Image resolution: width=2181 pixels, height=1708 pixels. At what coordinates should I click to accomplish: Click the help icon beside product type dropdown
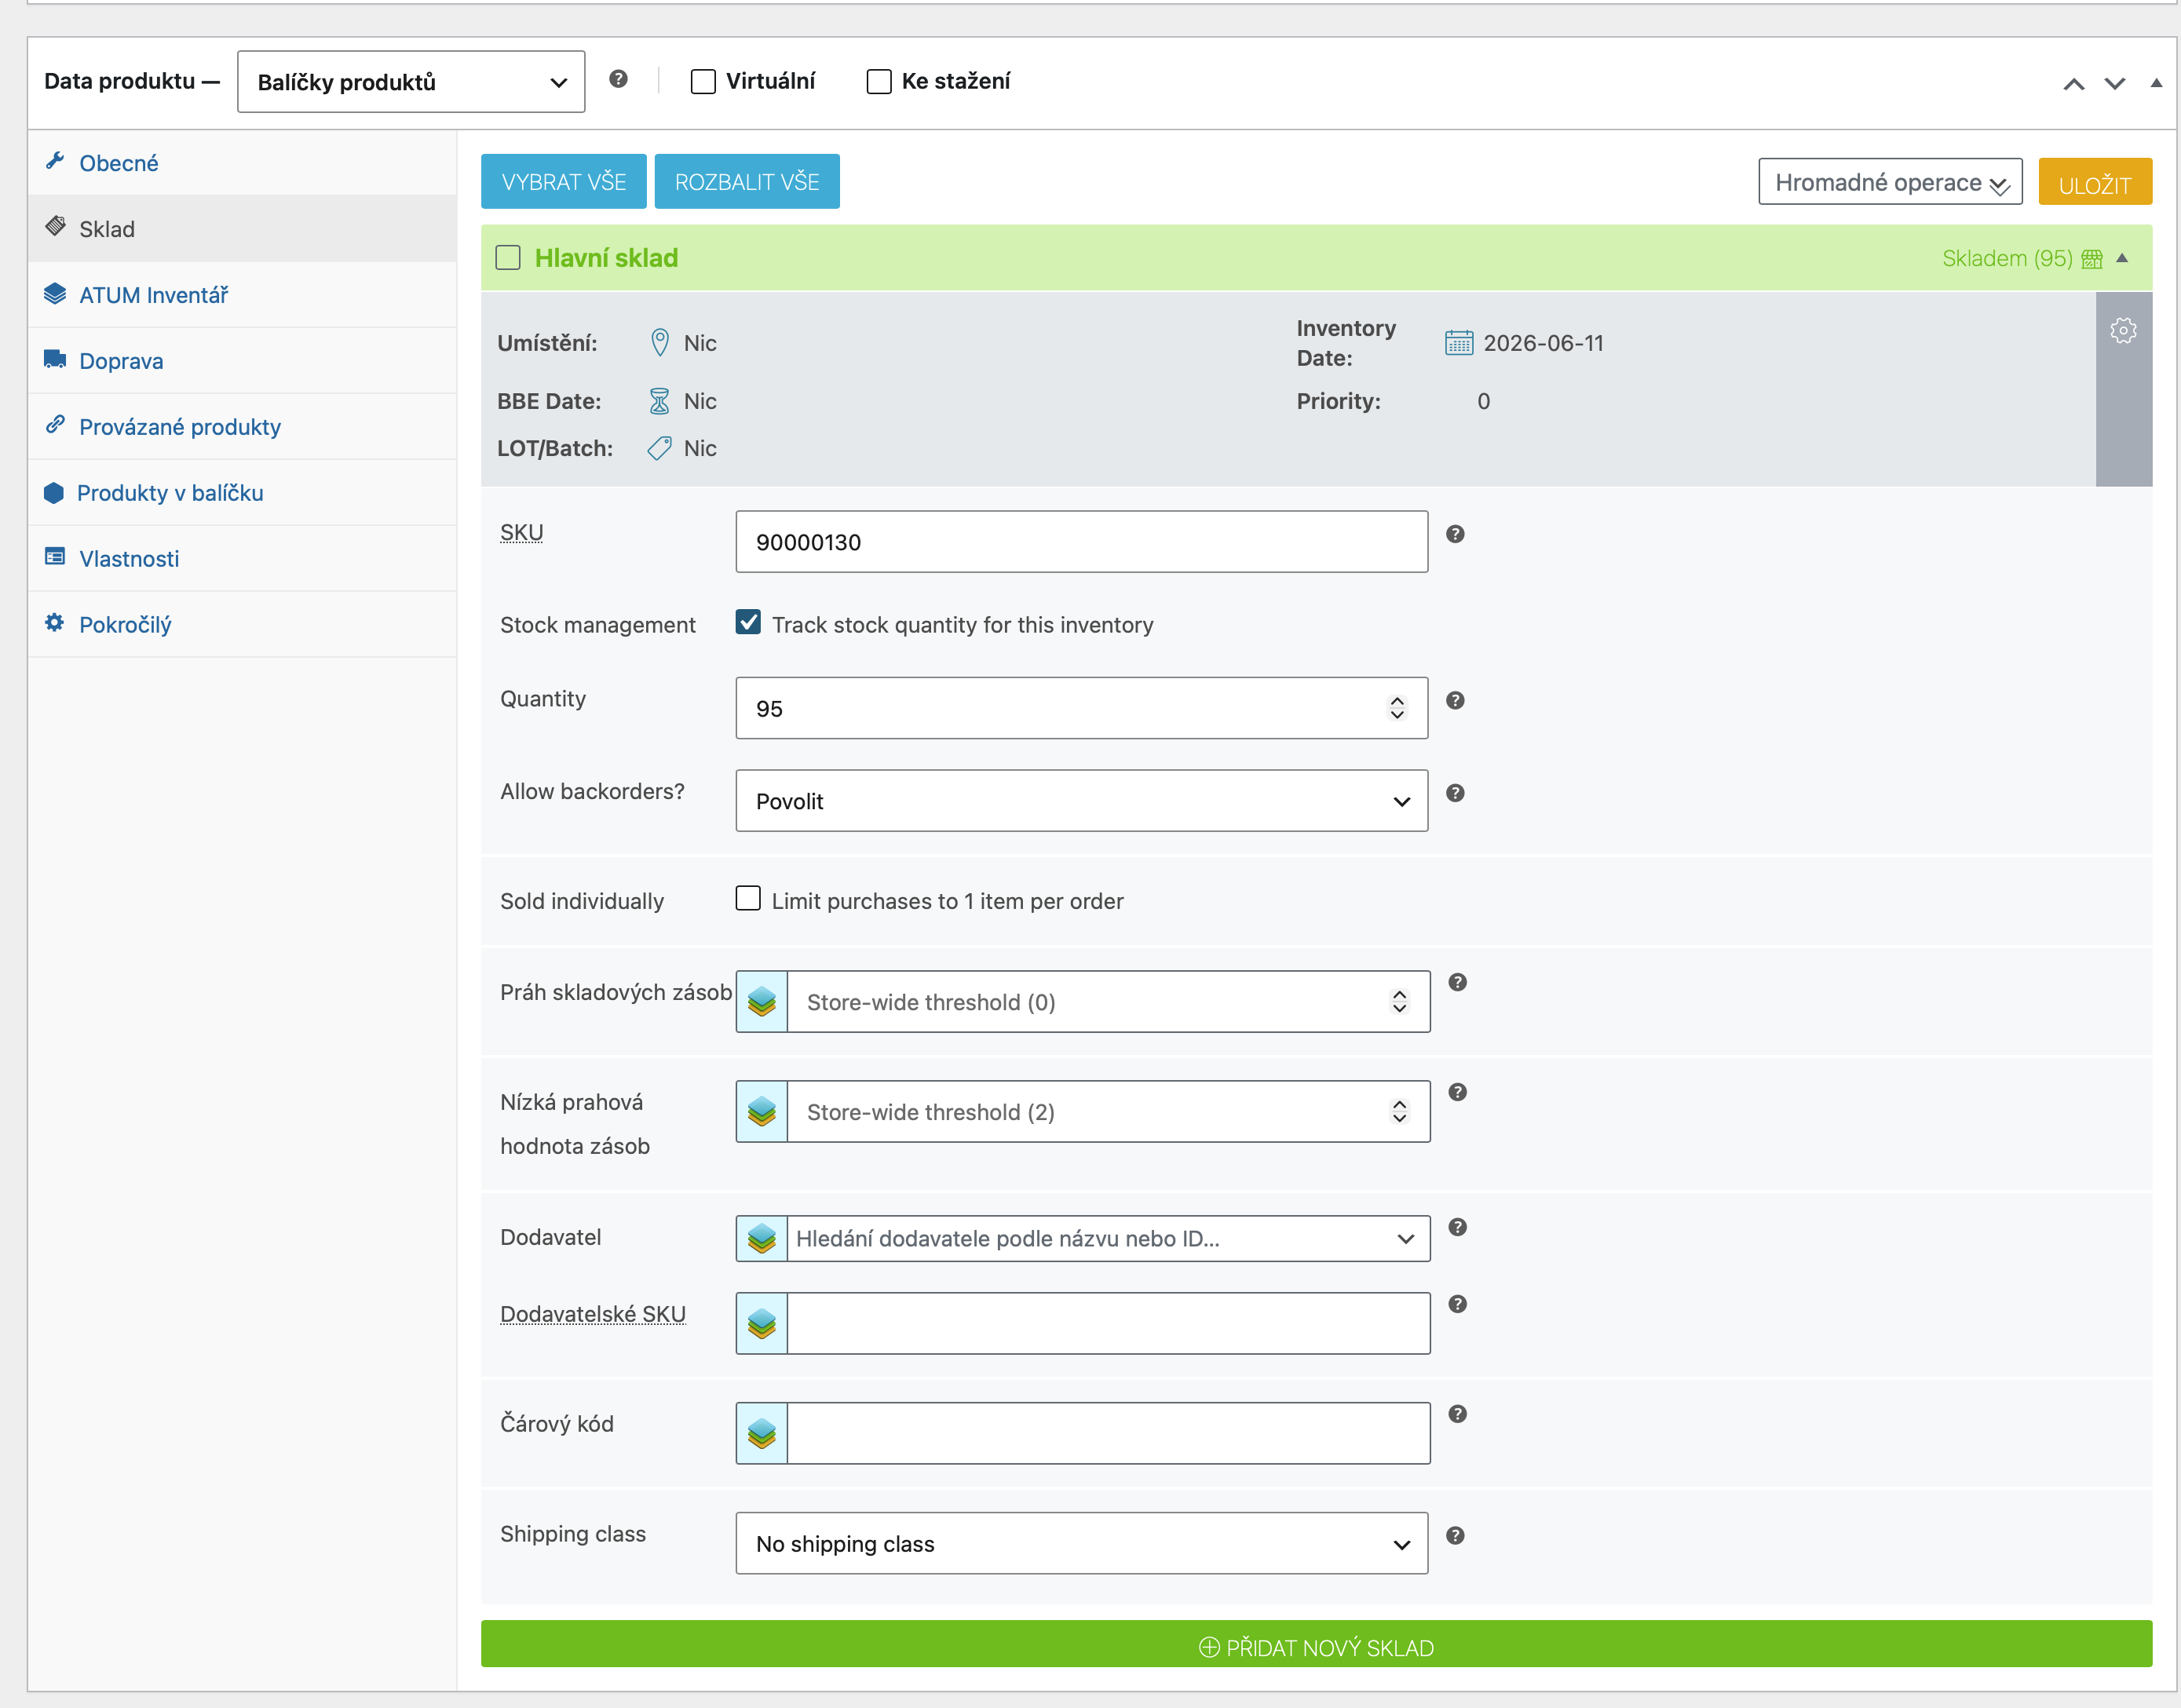618,79
